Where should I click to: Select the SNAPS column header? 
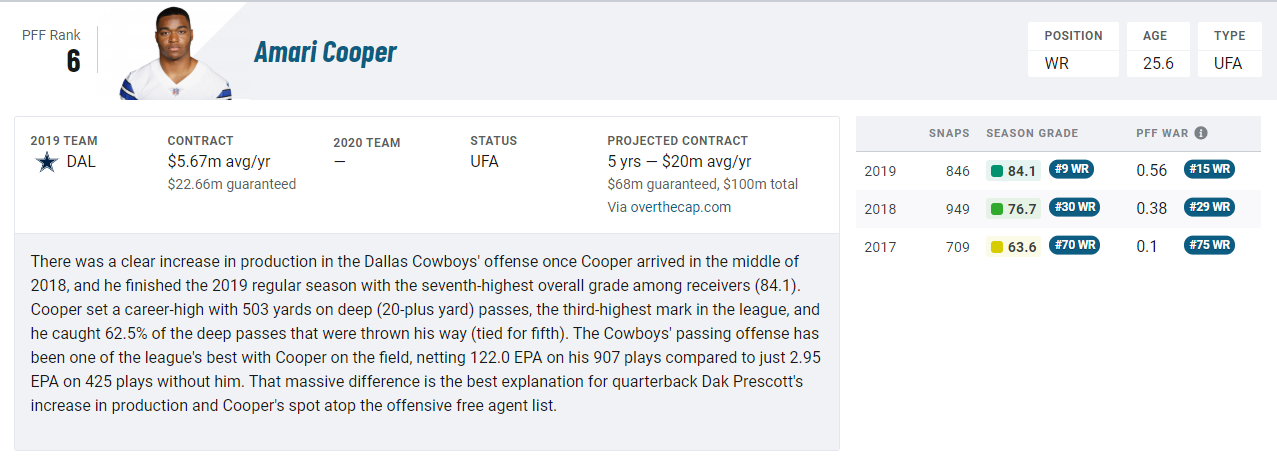click(x=949, y=133)
